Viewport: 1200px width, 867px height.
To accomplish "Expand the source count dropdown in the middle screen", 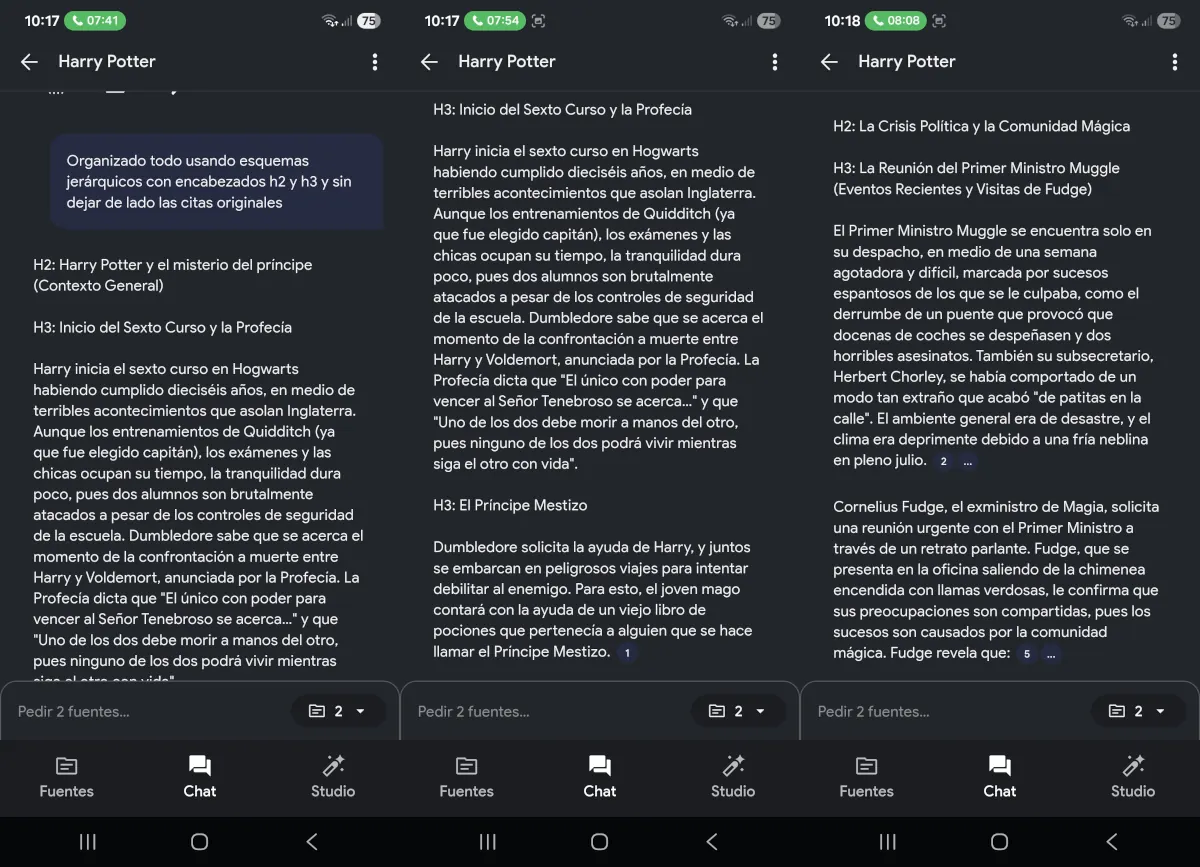I will point(738,711).
